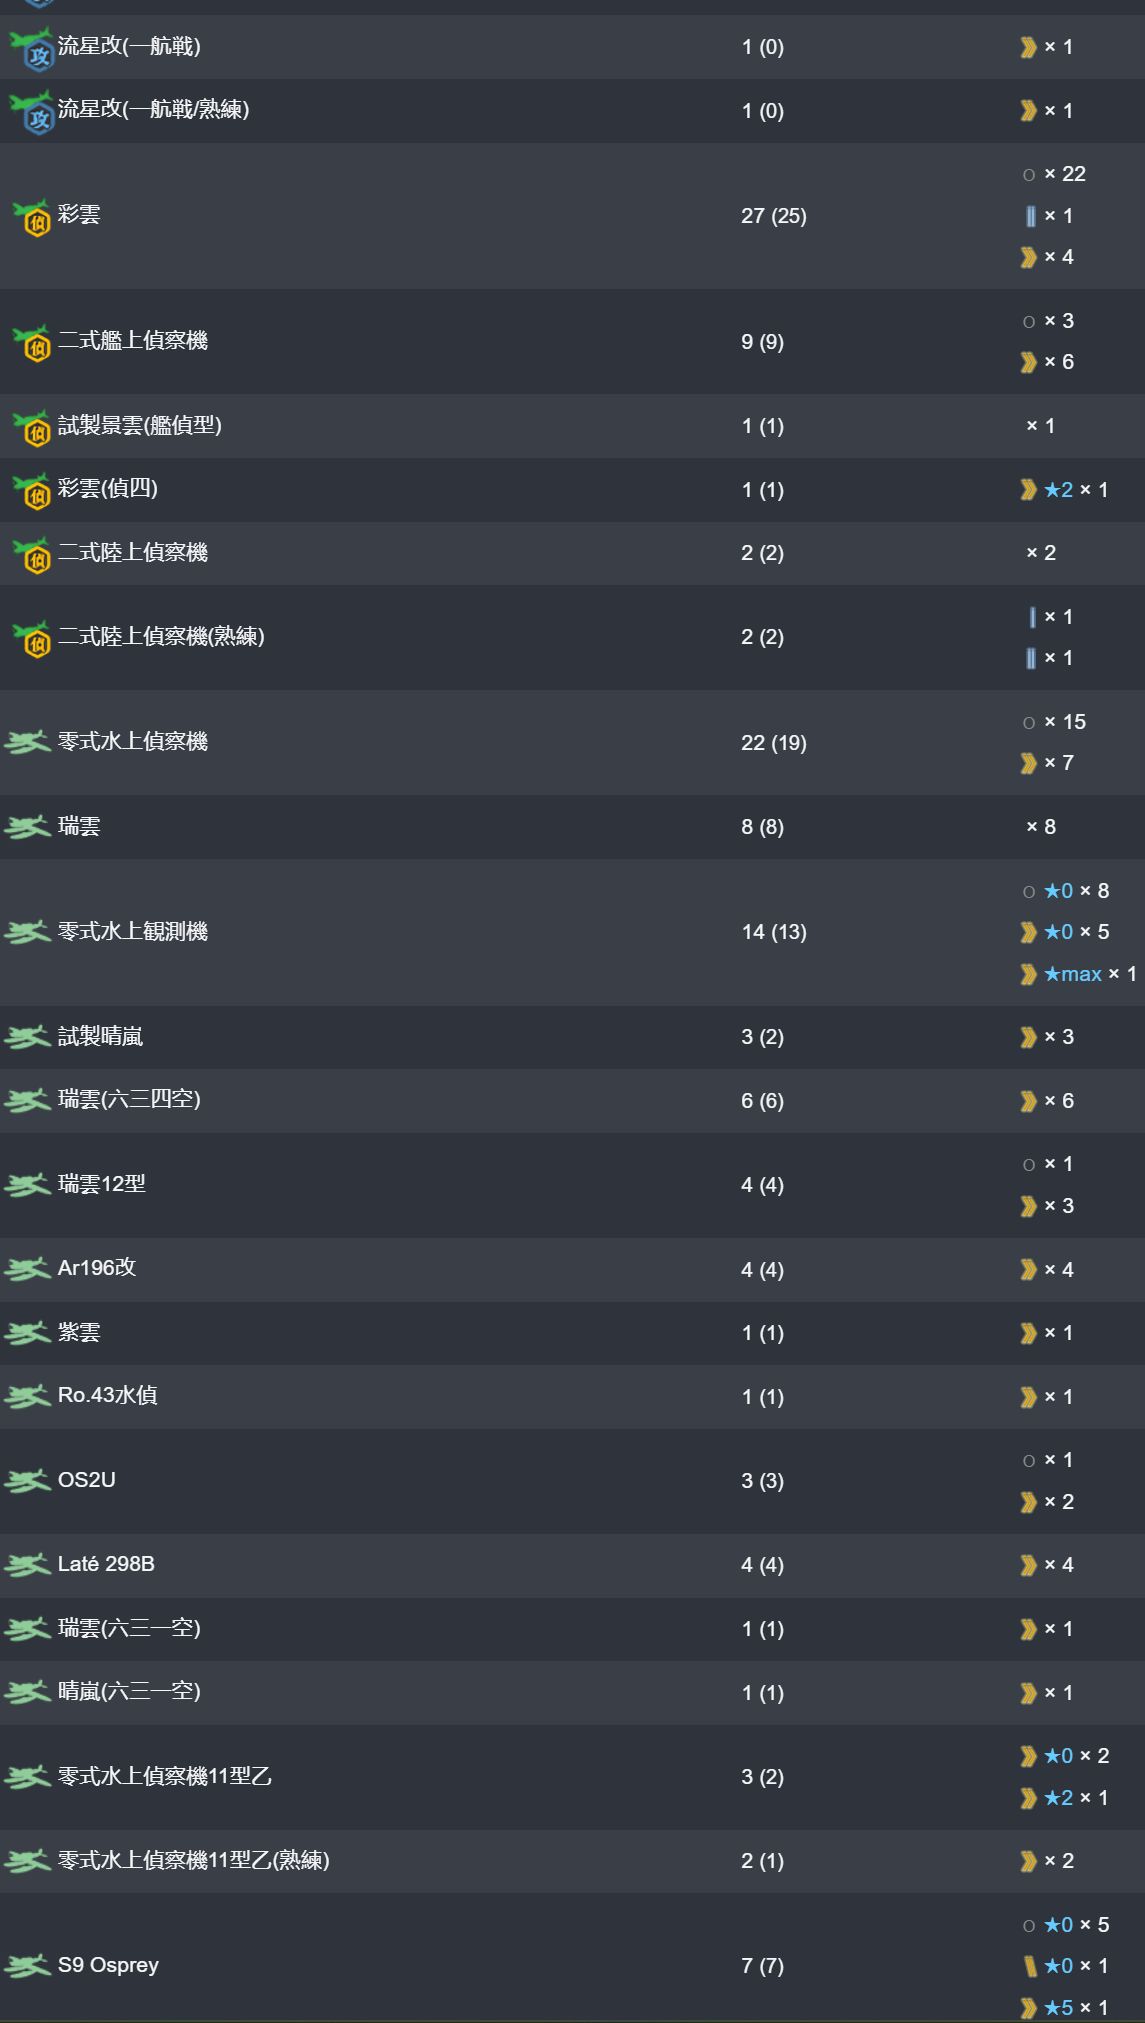The width and height of the screenshot is (1145, 2023).
Task: Click the seaplane icon beside 瑞雲12型
Action: click(28, 1185)
